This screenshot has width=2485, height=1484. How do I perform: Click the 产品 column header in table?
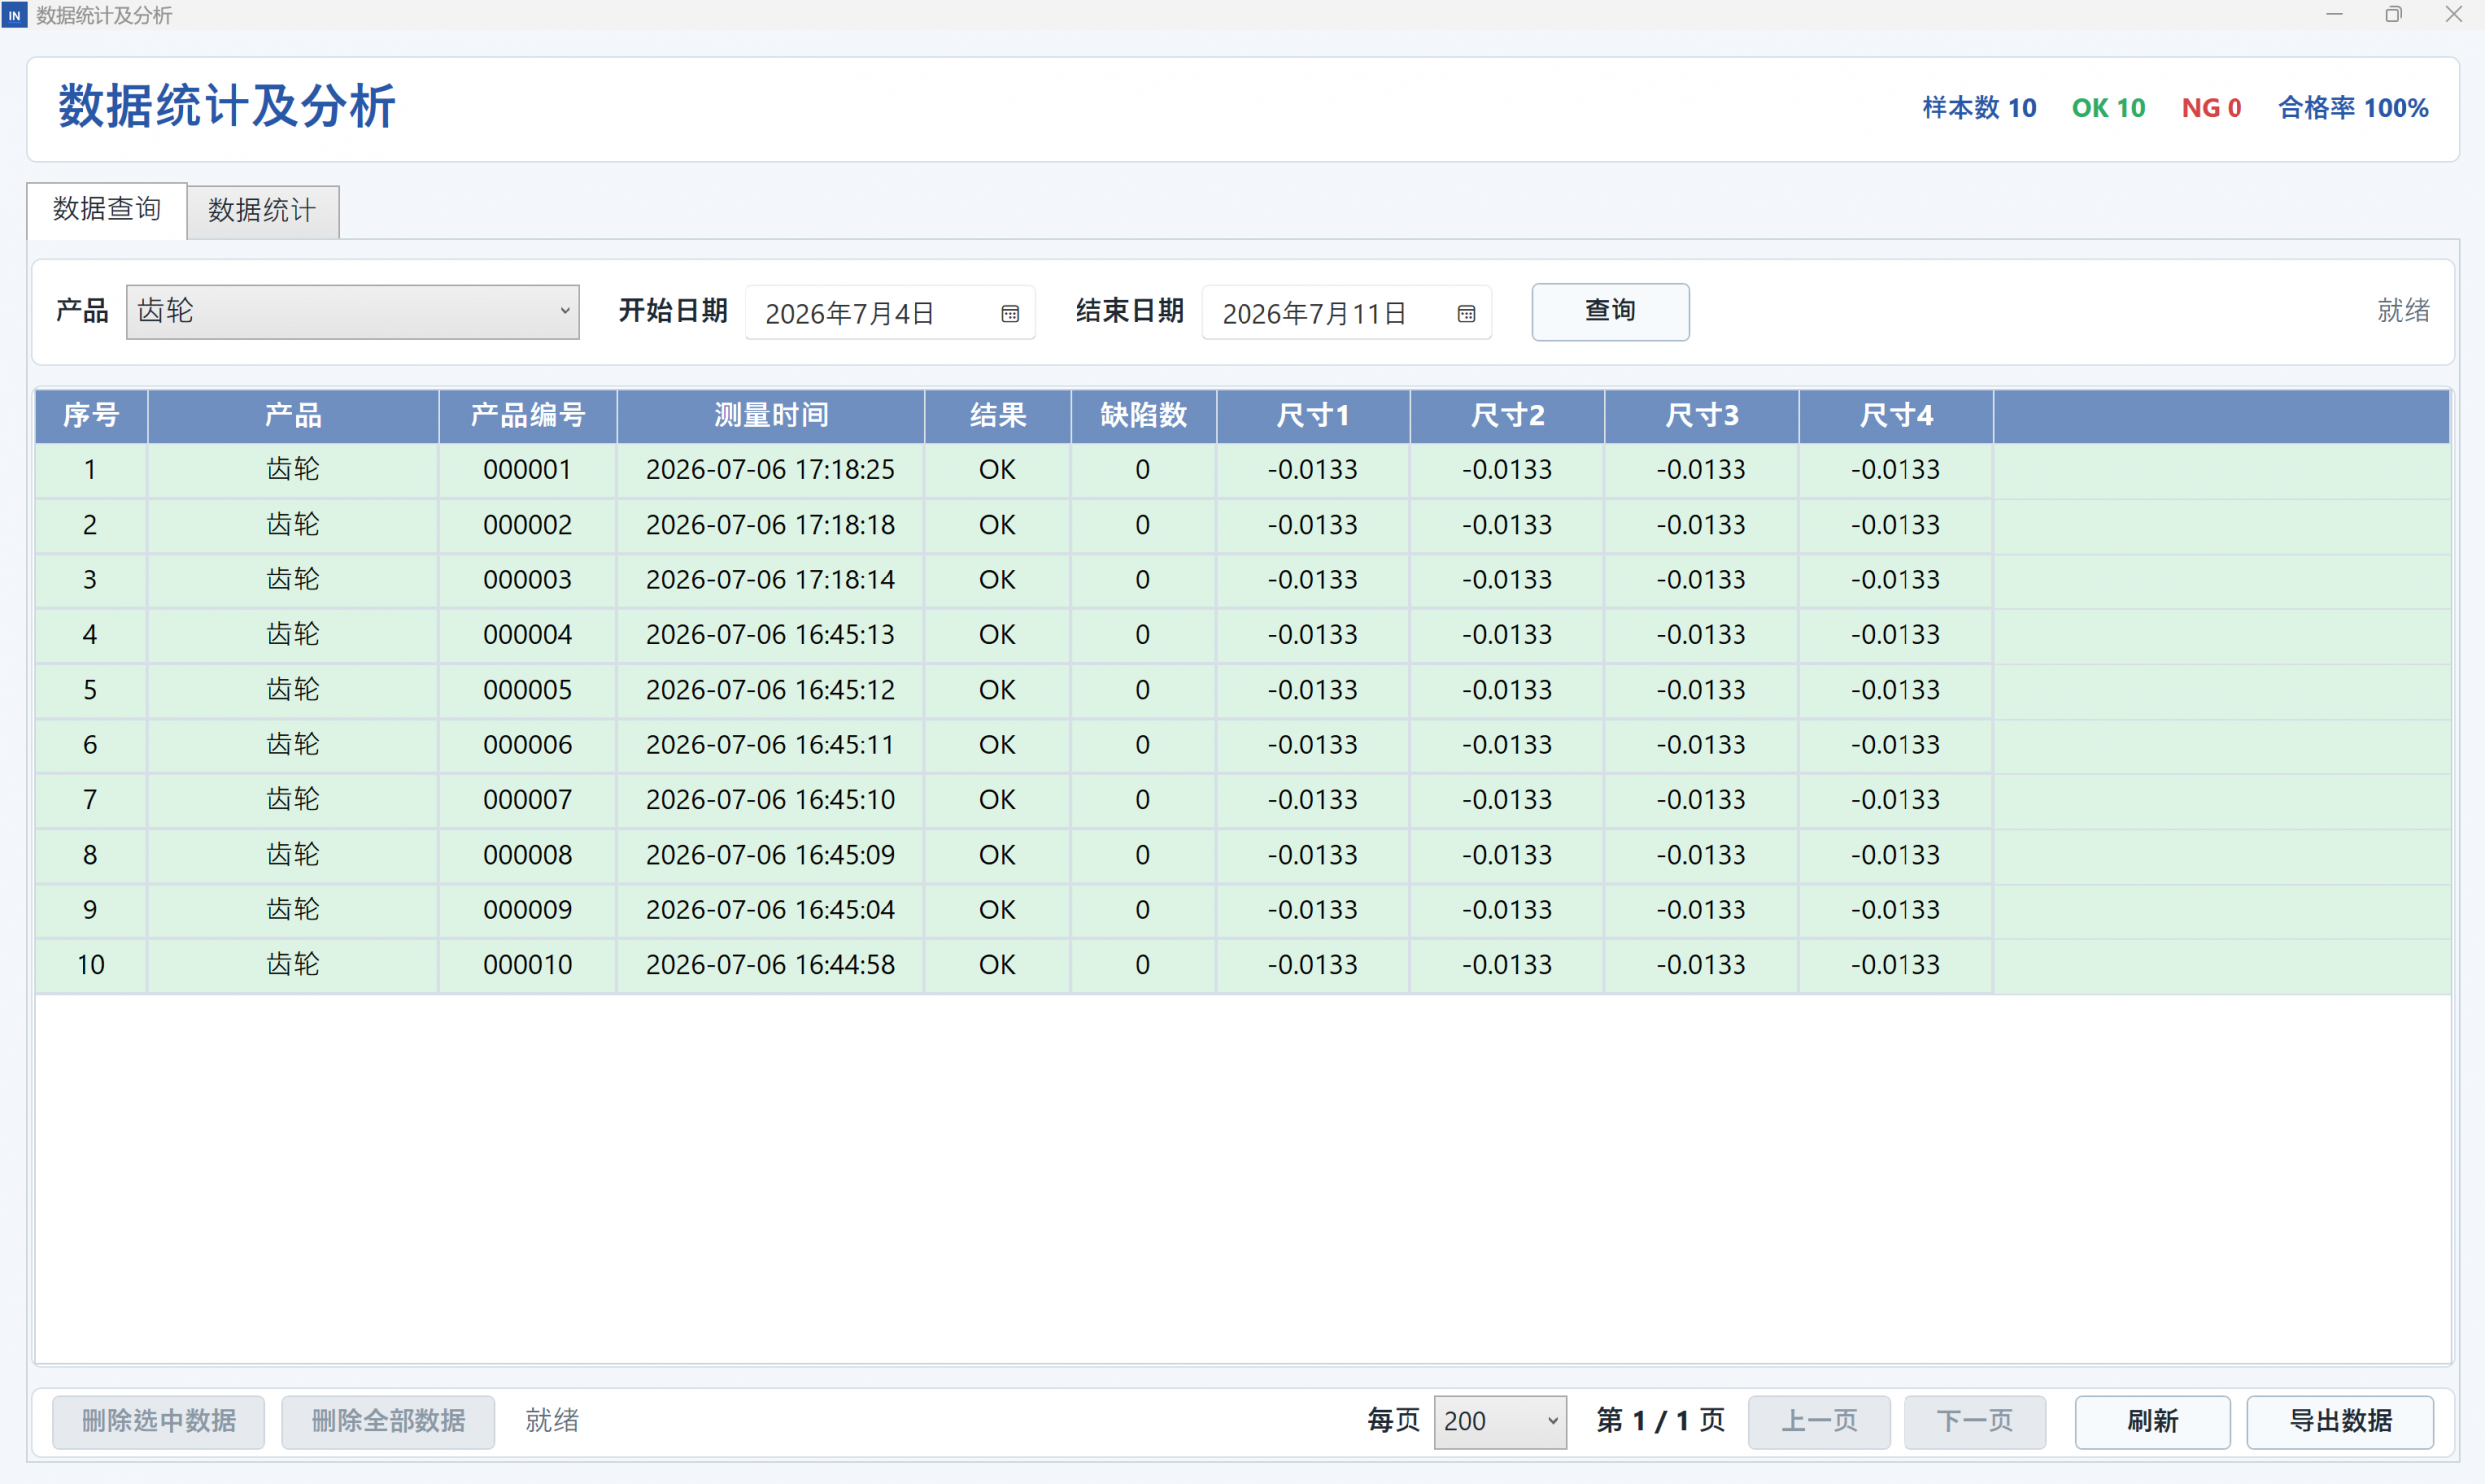293,416
